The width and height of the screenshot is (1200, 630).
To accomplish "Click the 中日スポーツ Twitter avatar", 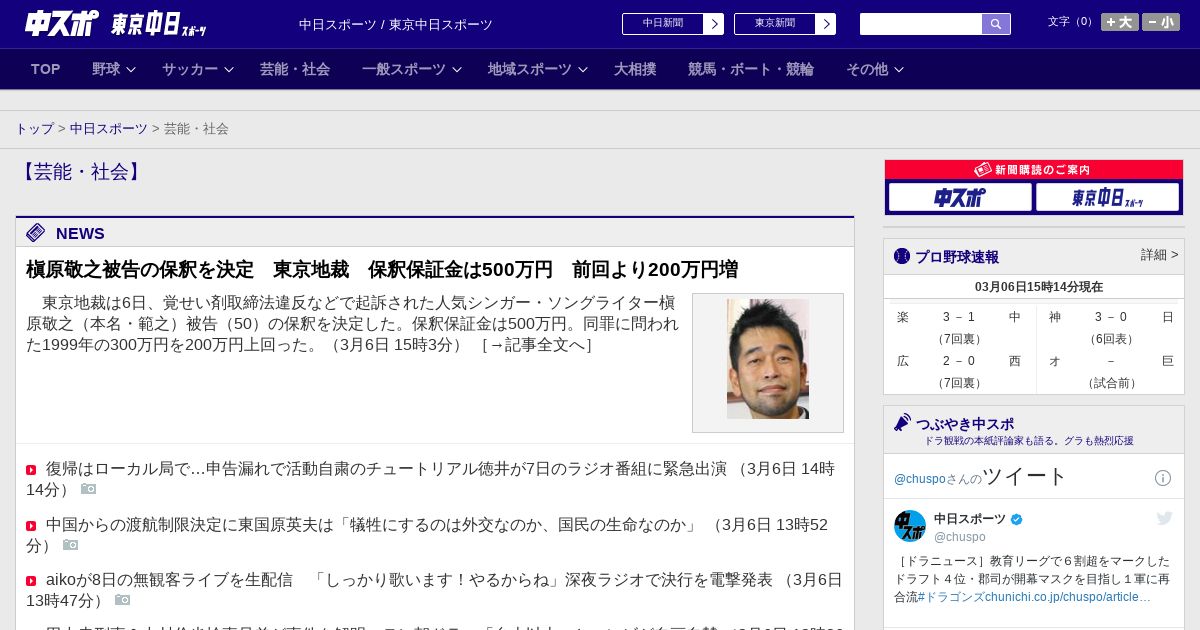I will point(910,526).
